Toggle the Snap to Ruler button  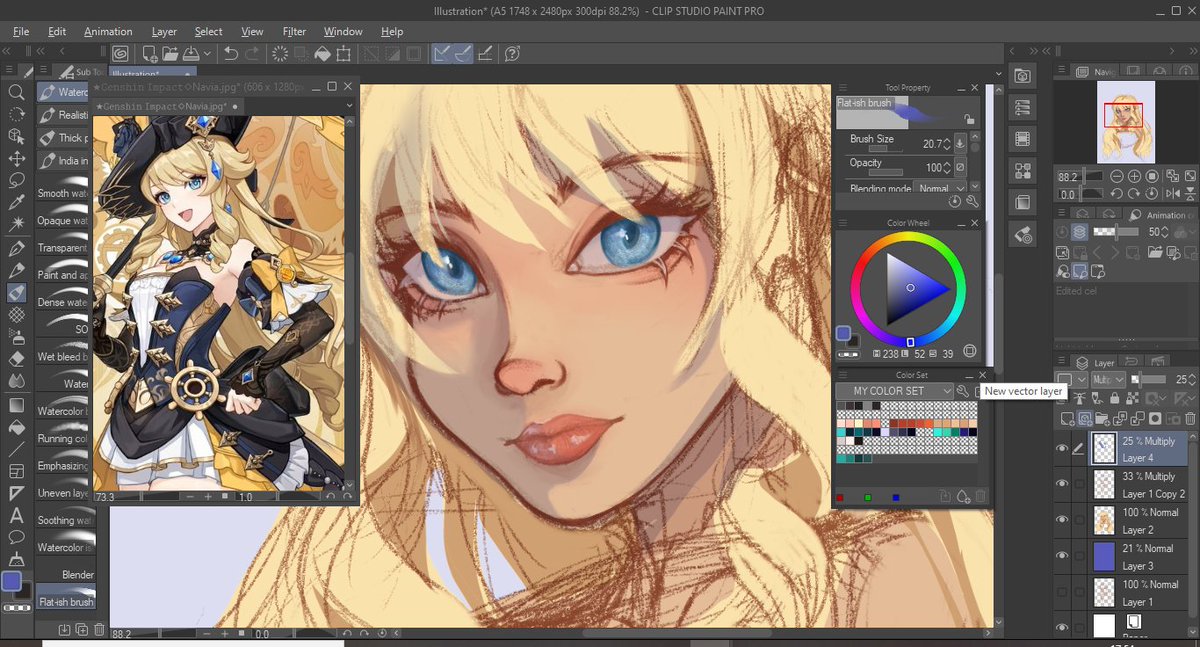point(443,54)
